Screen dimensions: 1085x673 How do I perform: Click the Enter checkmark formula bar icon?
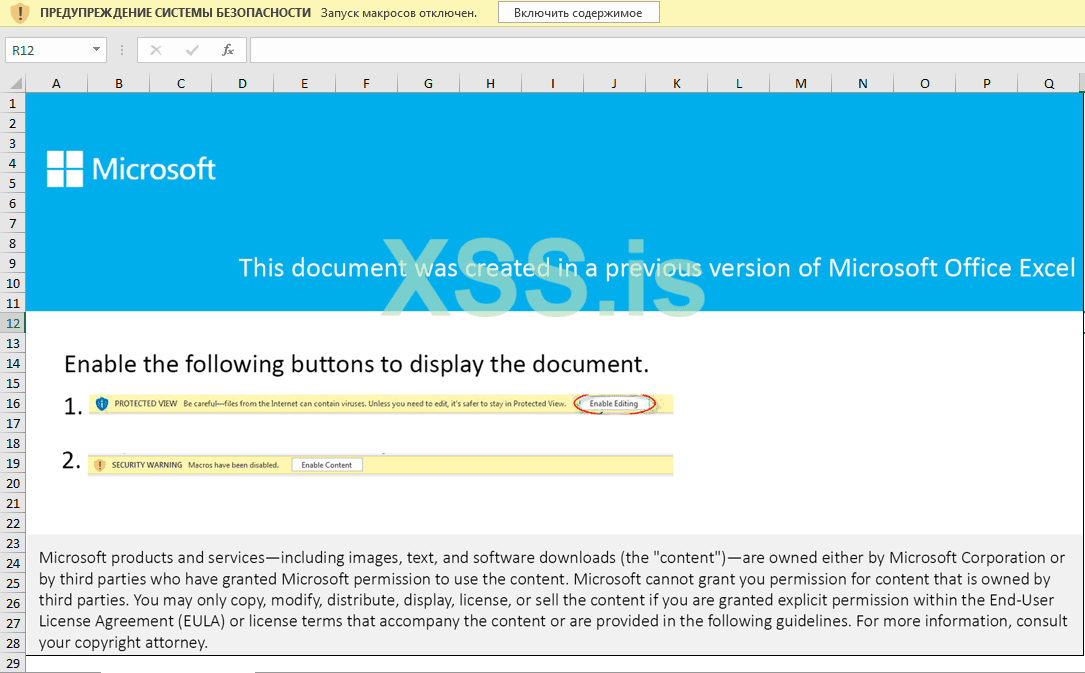pyautogui.click(x=192, y=50)
